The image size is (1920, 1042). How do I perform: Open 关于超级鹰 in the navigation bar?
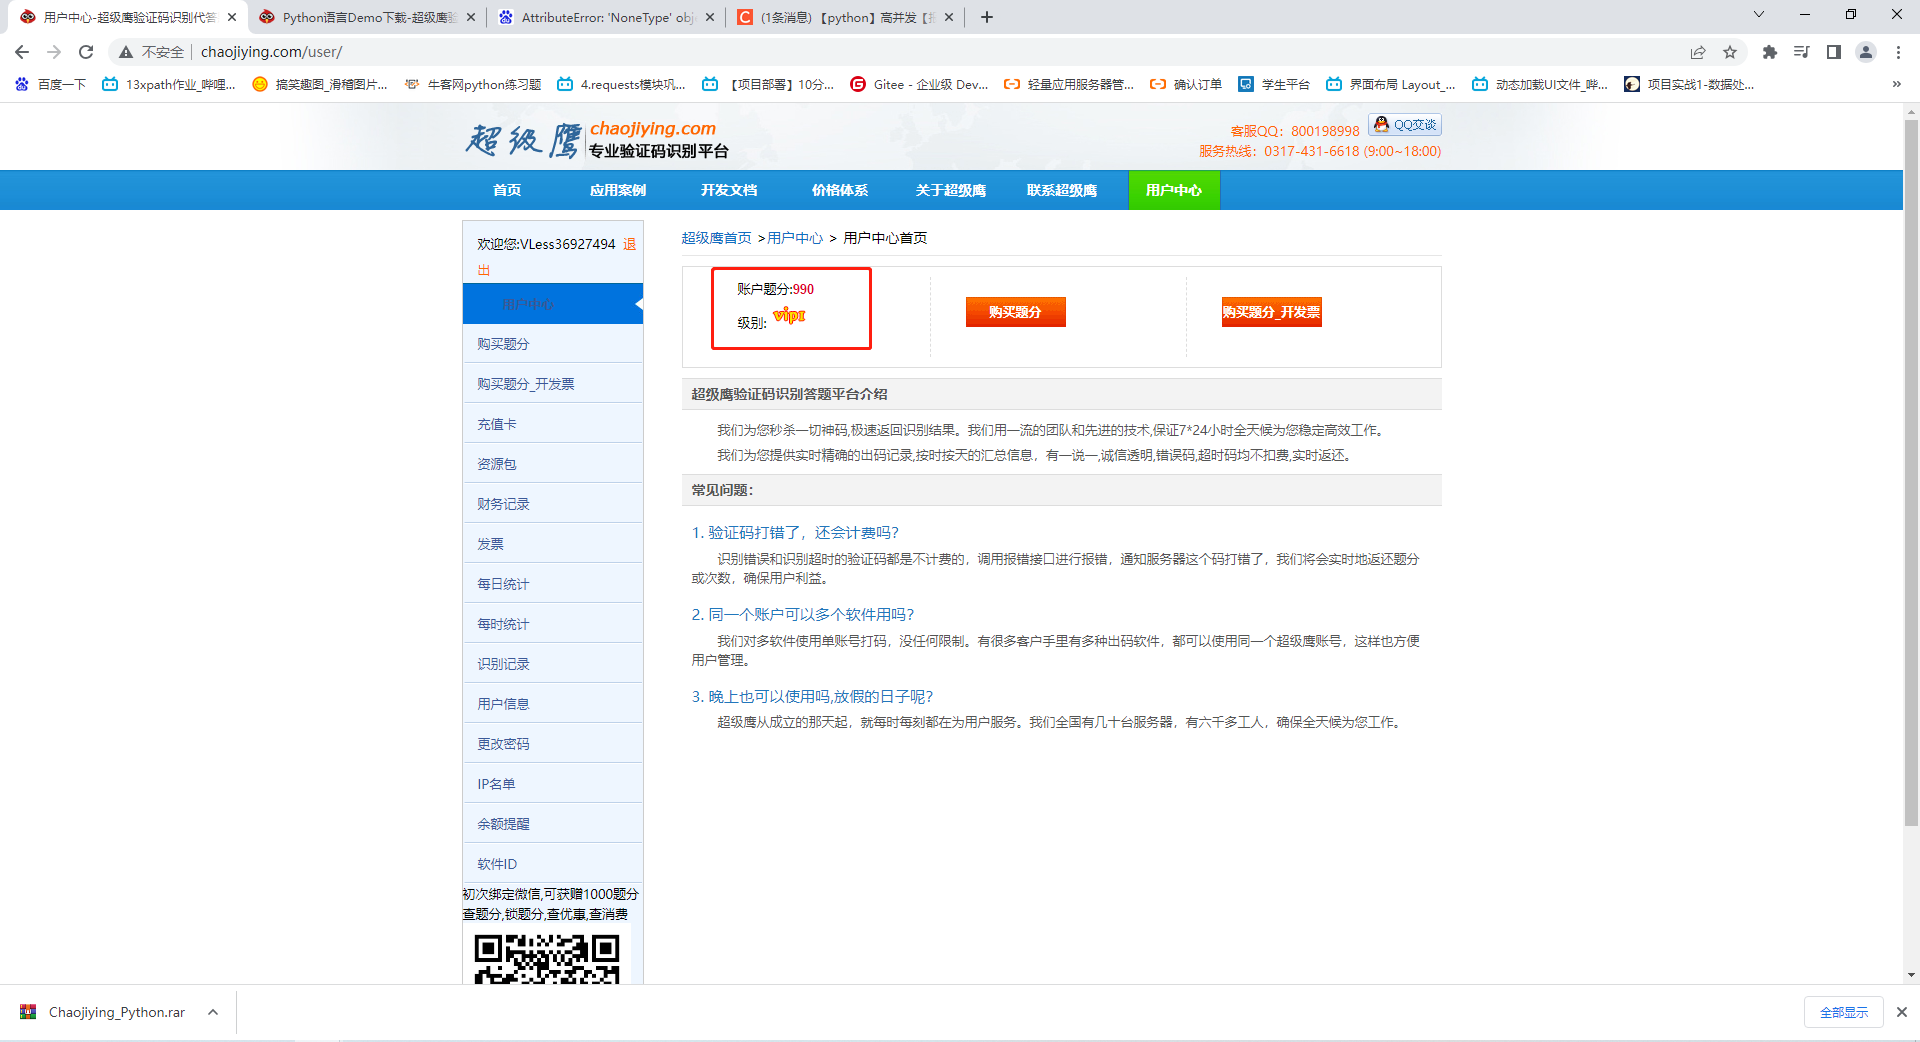951,190
